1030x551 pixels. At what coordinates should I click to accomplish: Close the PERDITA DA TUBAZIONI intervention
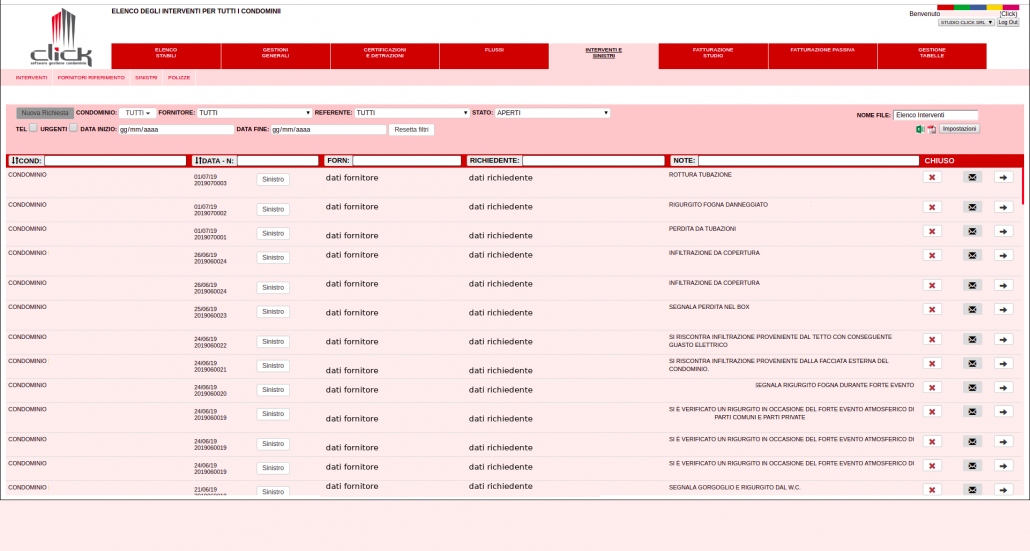(932, 231)
